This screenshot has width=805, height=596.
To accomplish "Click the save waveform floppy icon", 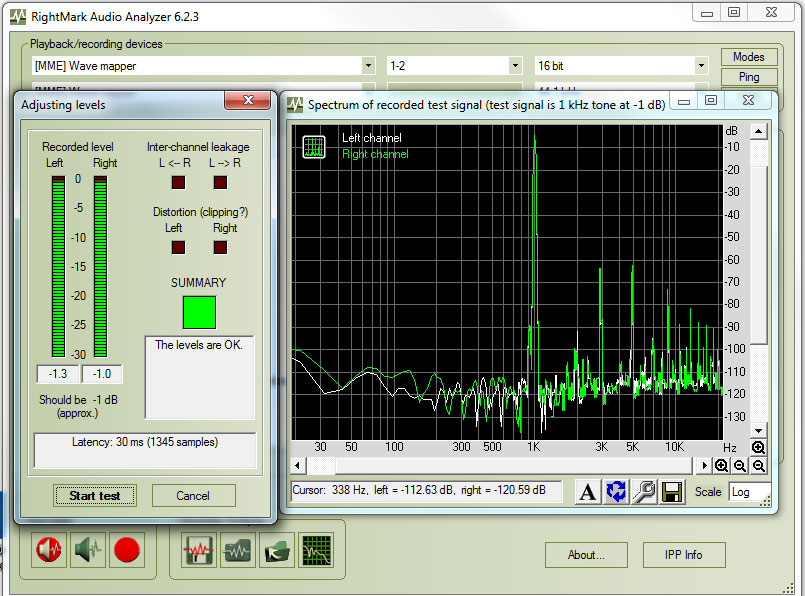I will pyautogui.click(x=199, y=550).
